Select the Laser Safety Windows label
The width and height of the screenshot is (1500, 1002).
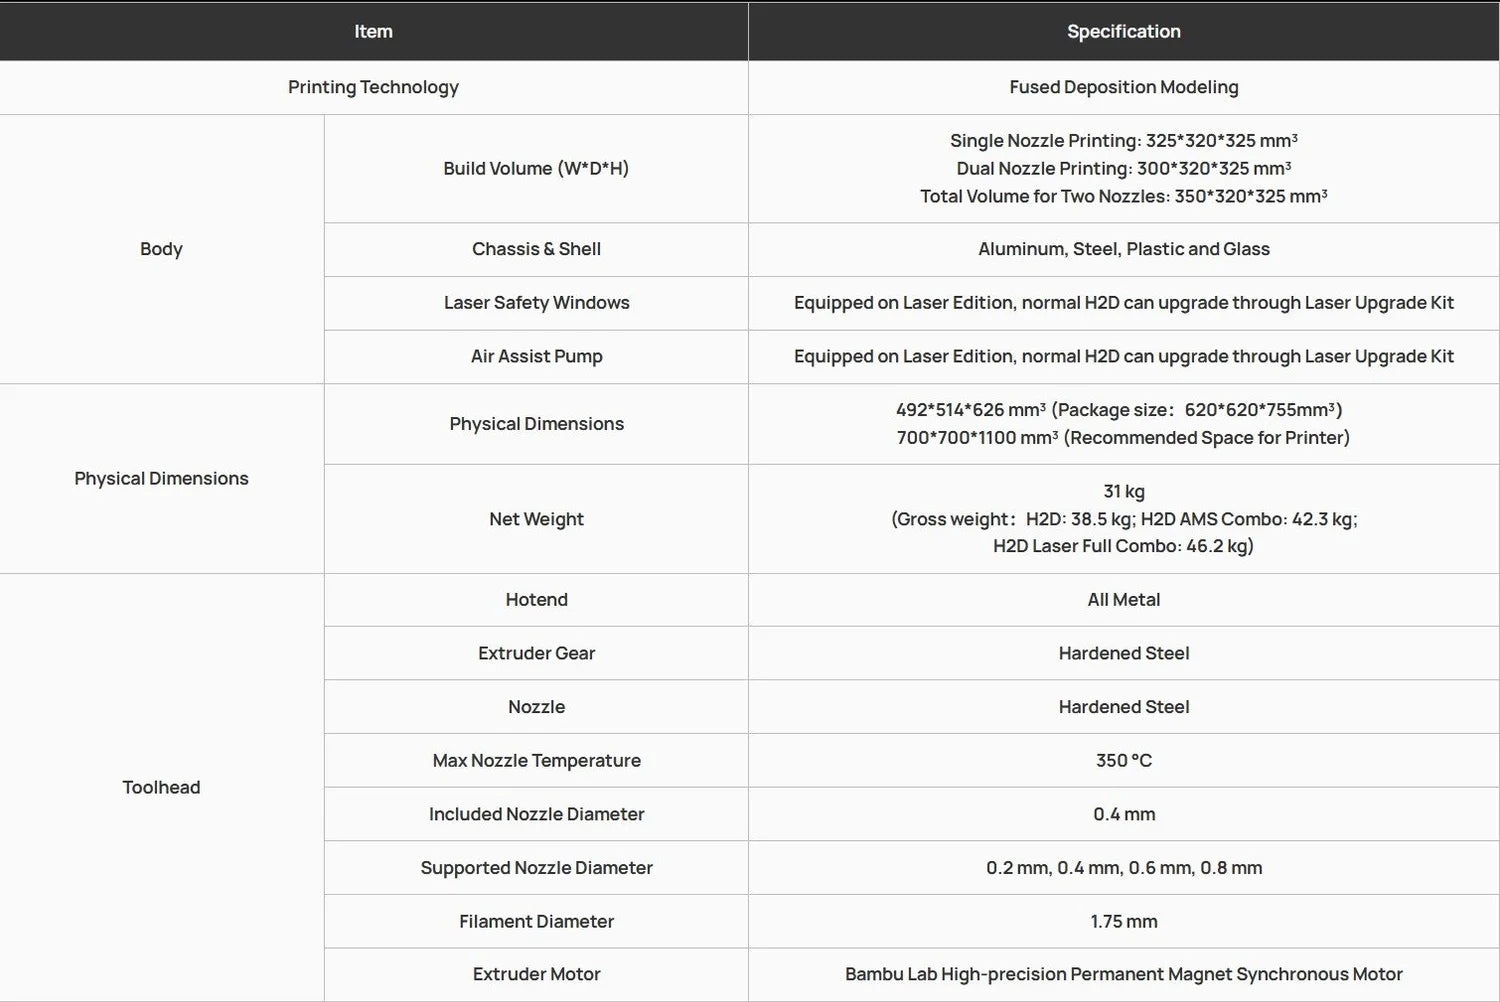coord(536,302)
